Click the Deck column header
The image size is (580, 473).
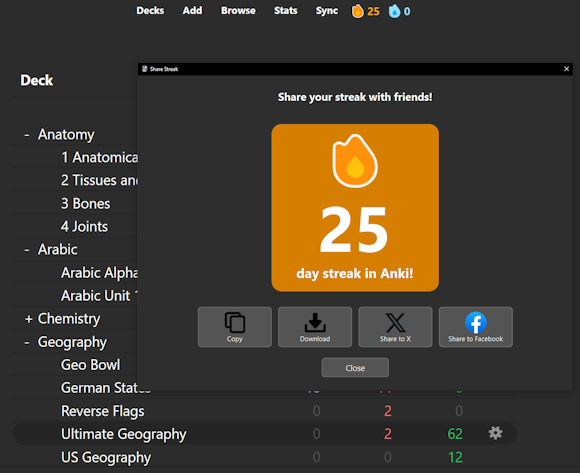(37, 80)
